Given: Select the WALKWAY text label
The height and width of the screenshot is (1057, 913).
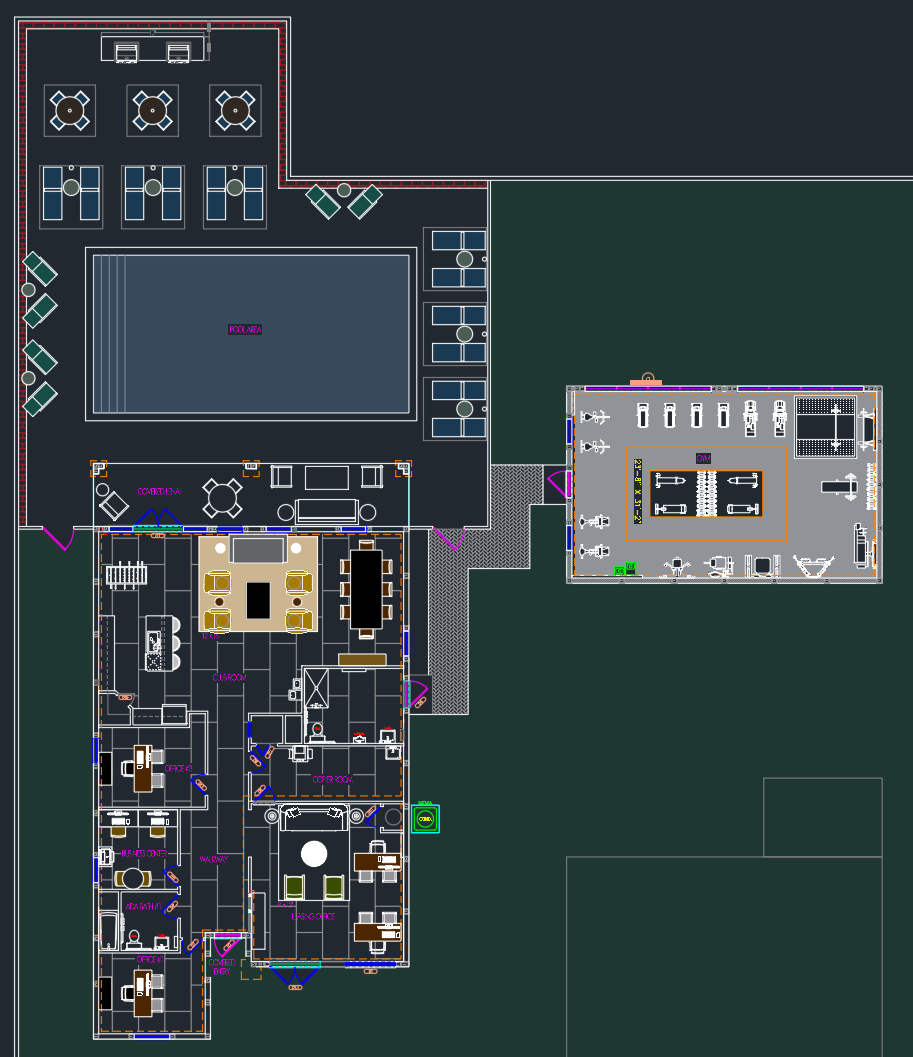Looking at the screenshot, I should click(x=214, y=860).
